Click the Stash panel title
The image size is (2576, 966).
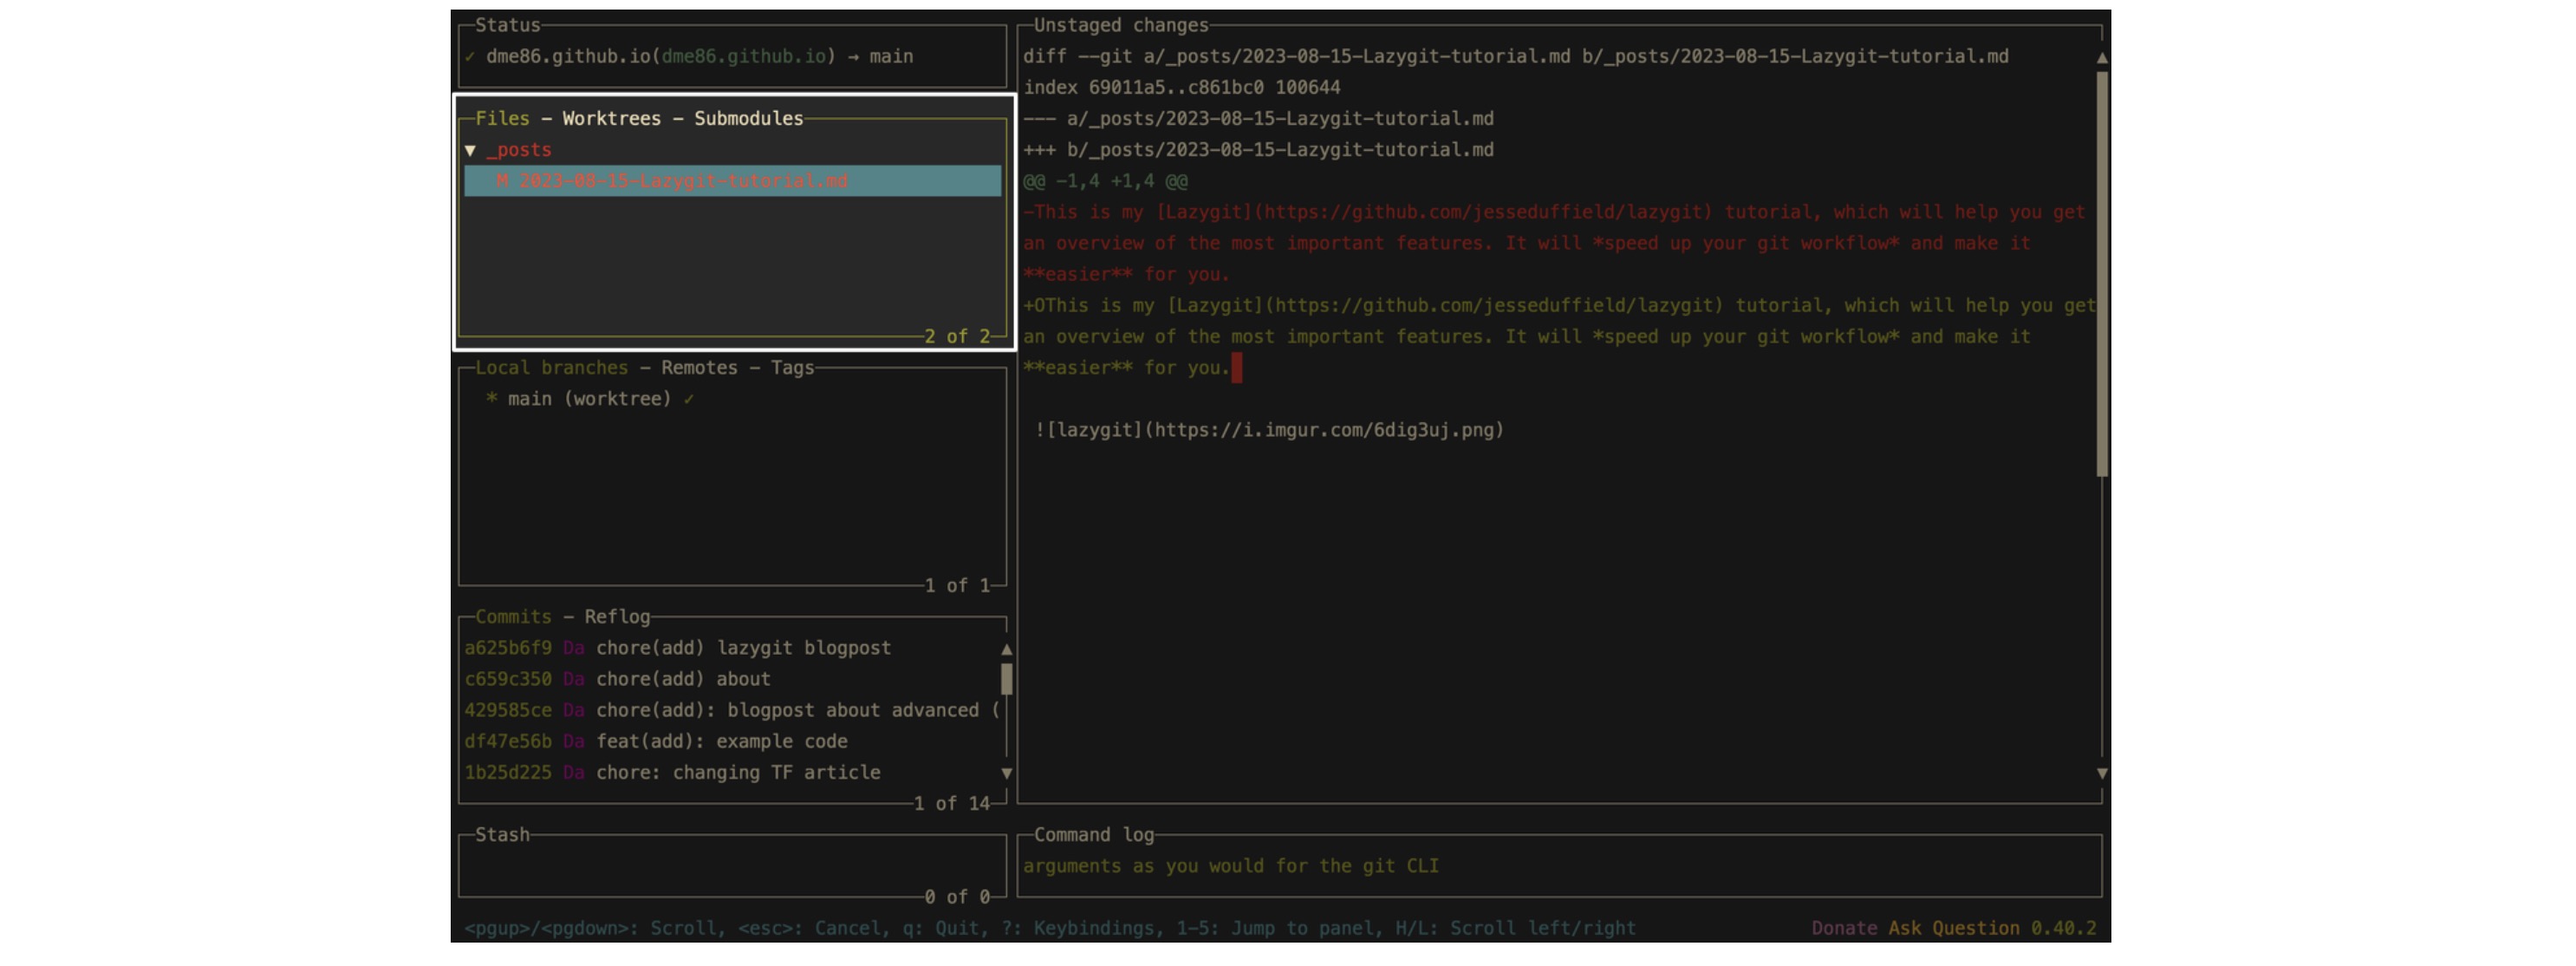tap(502, 834)
